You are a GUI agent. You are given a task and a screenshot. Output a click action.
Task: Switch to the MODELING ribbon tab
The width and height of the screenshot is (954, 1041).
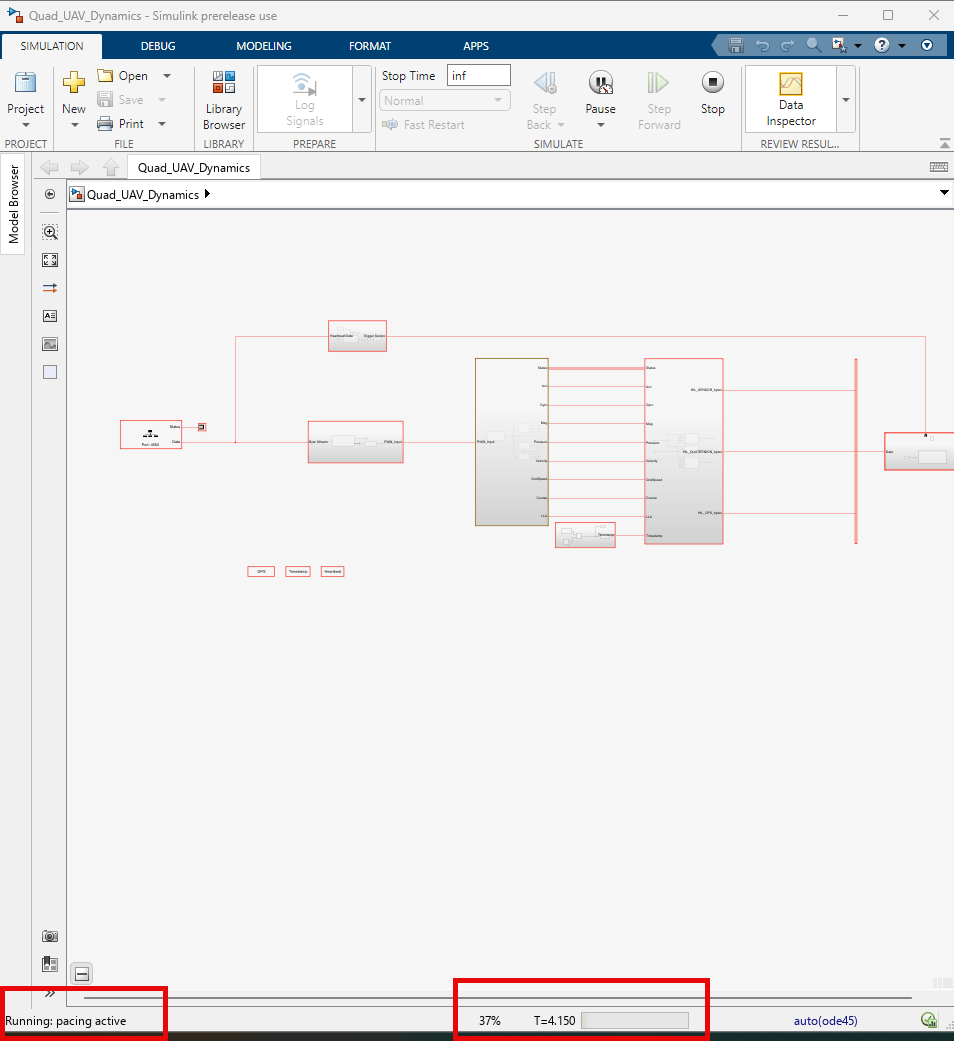coord(264,46)
